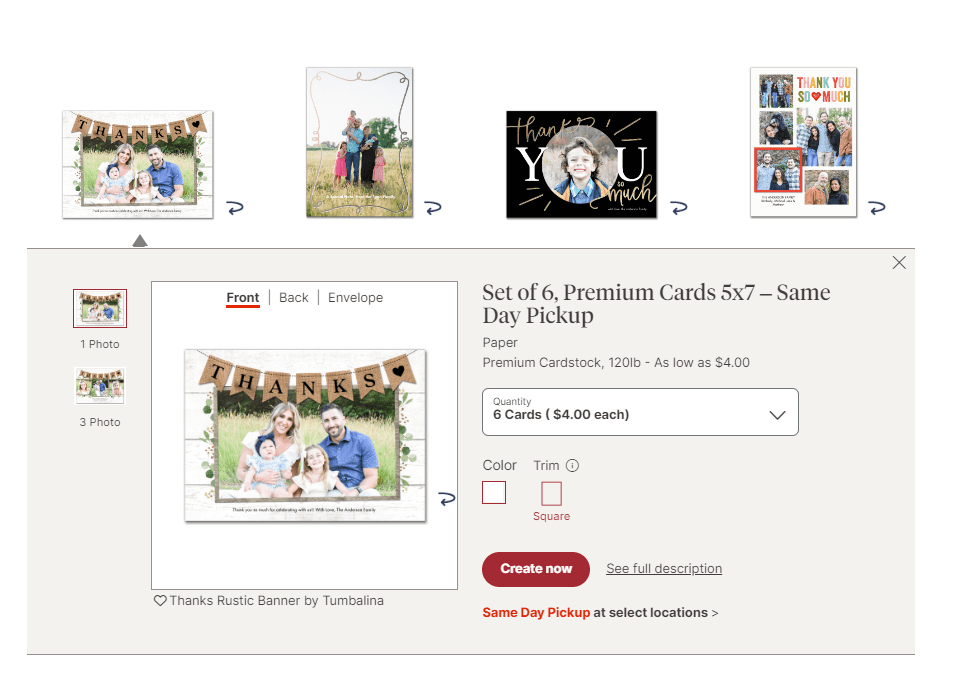Viewport: 965px width, 674px height.
Task: Select the Front tab
Action: 243,298
